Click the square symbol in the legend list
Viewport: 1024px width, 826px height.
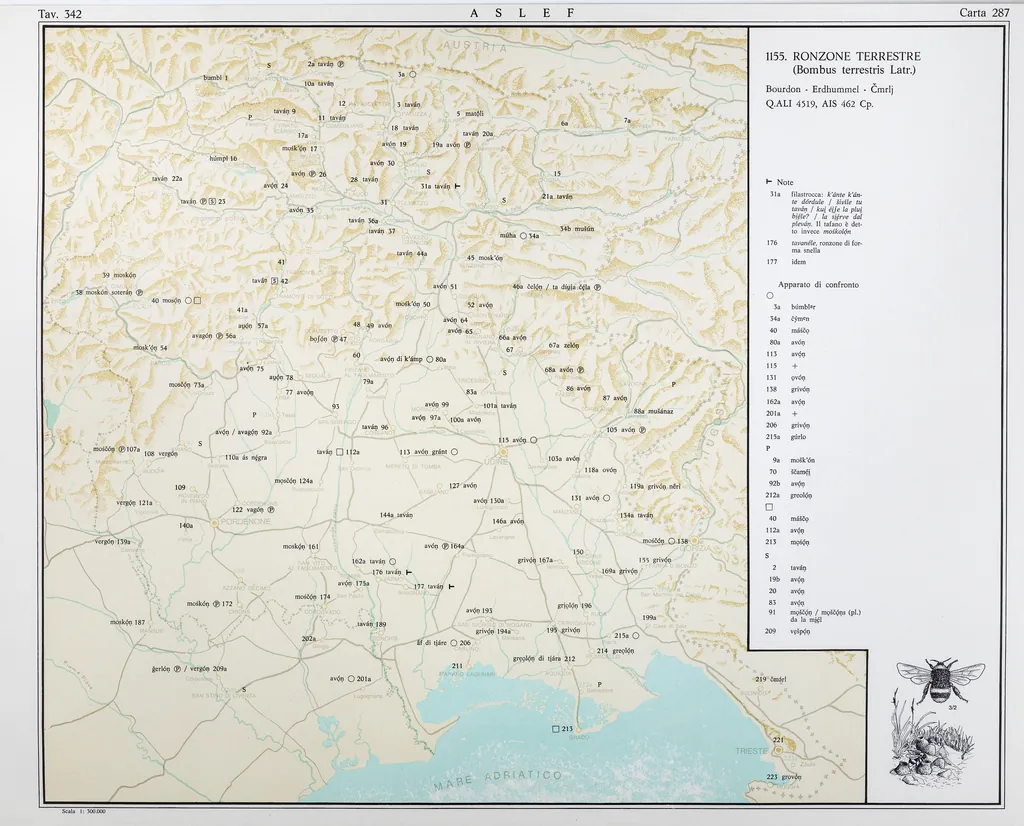coord(769,505)
